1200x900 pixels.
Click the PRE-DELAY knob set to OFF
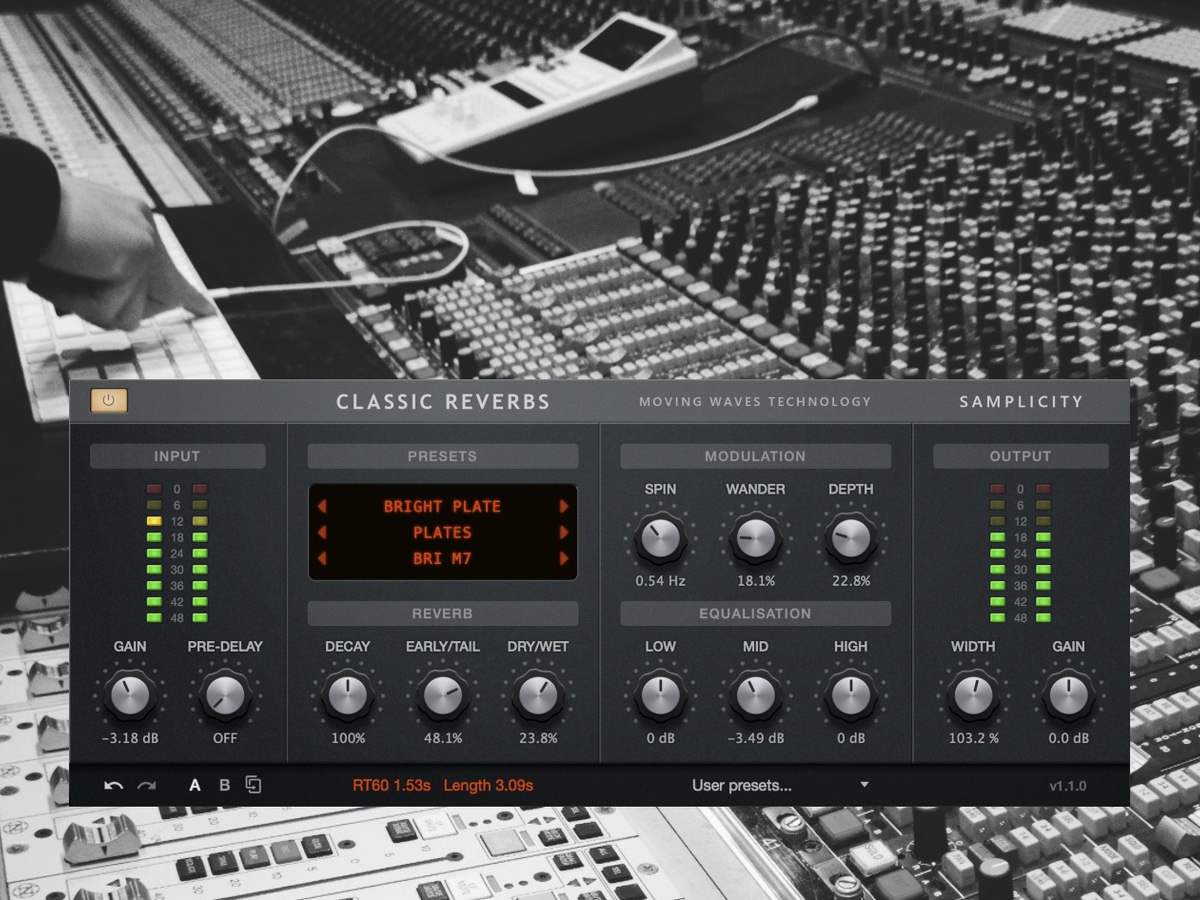pyautogui.click(x=224, y=698)
